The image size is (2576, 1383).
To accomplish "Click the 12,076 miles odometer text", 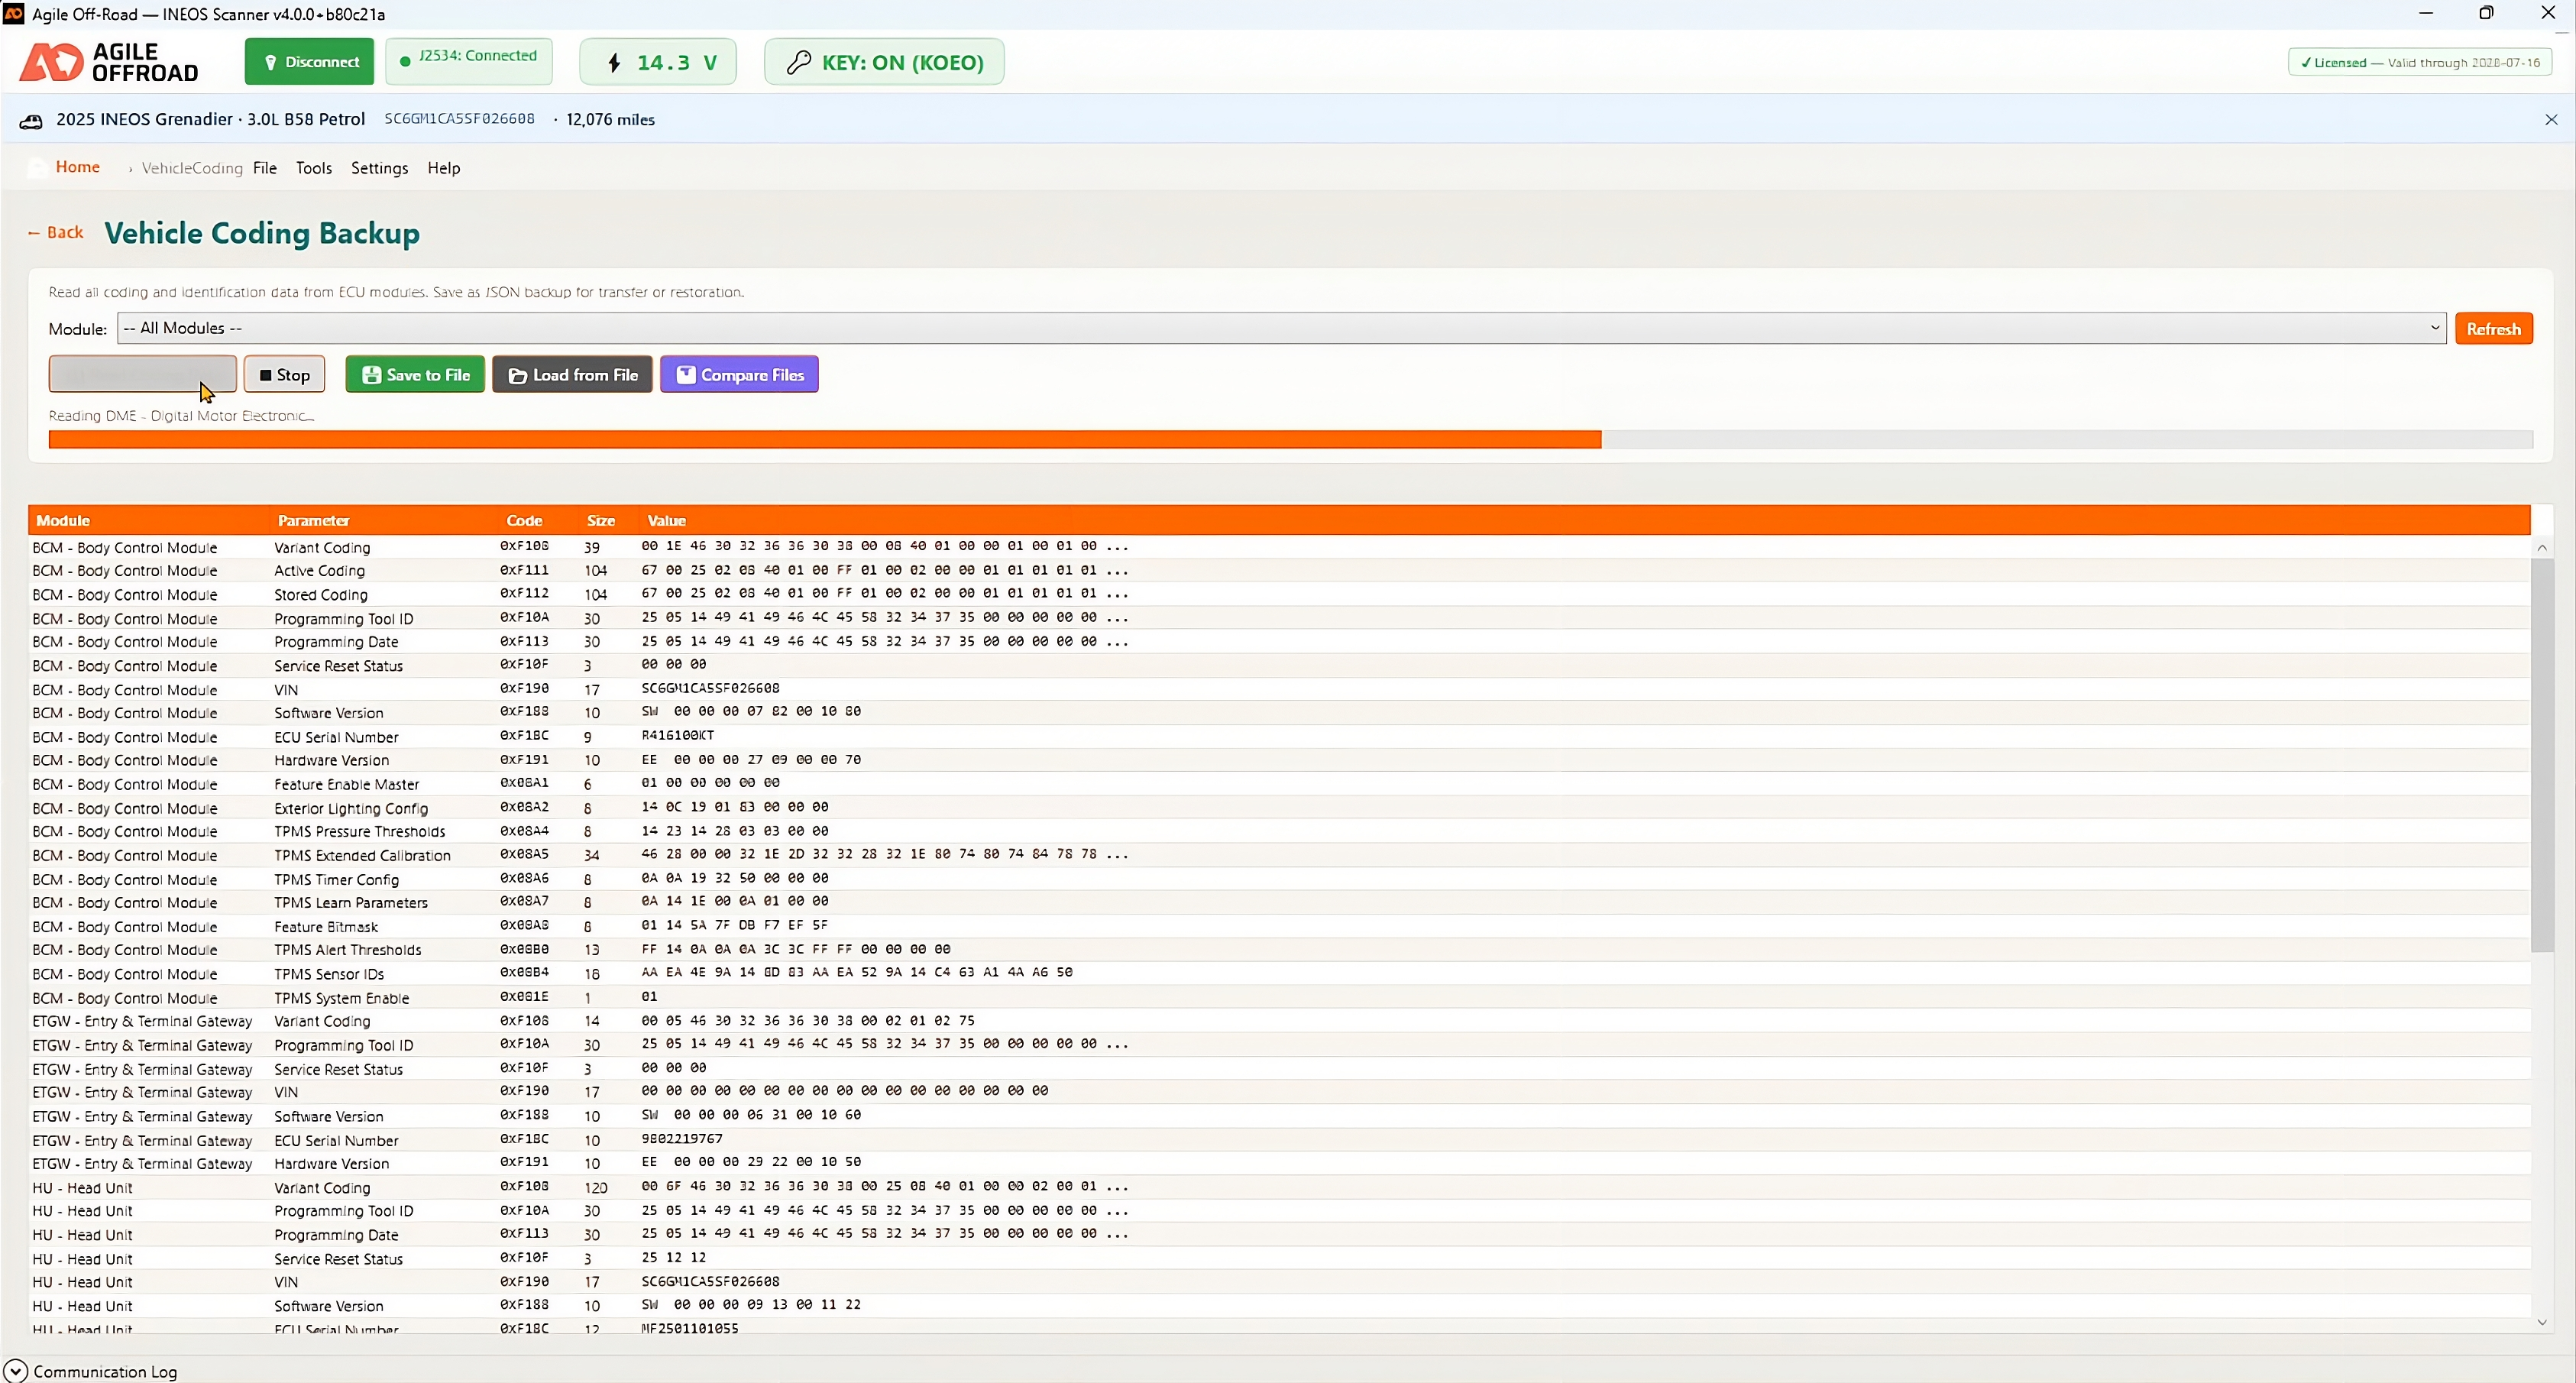I will pos(611,119).
